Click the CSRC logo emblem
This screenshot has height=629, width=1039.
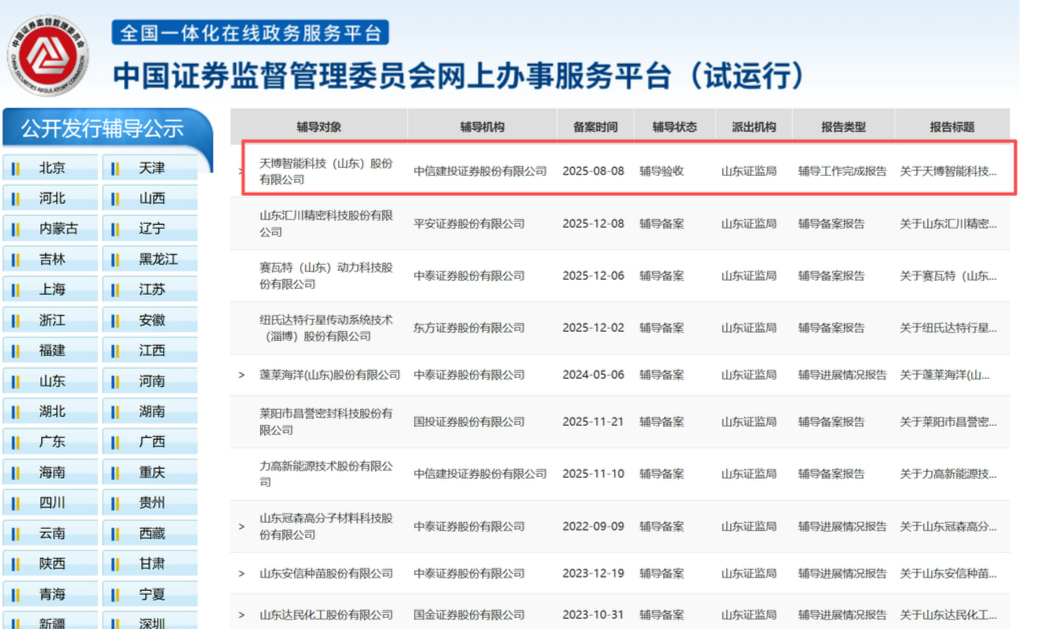[x=48, y=56]
